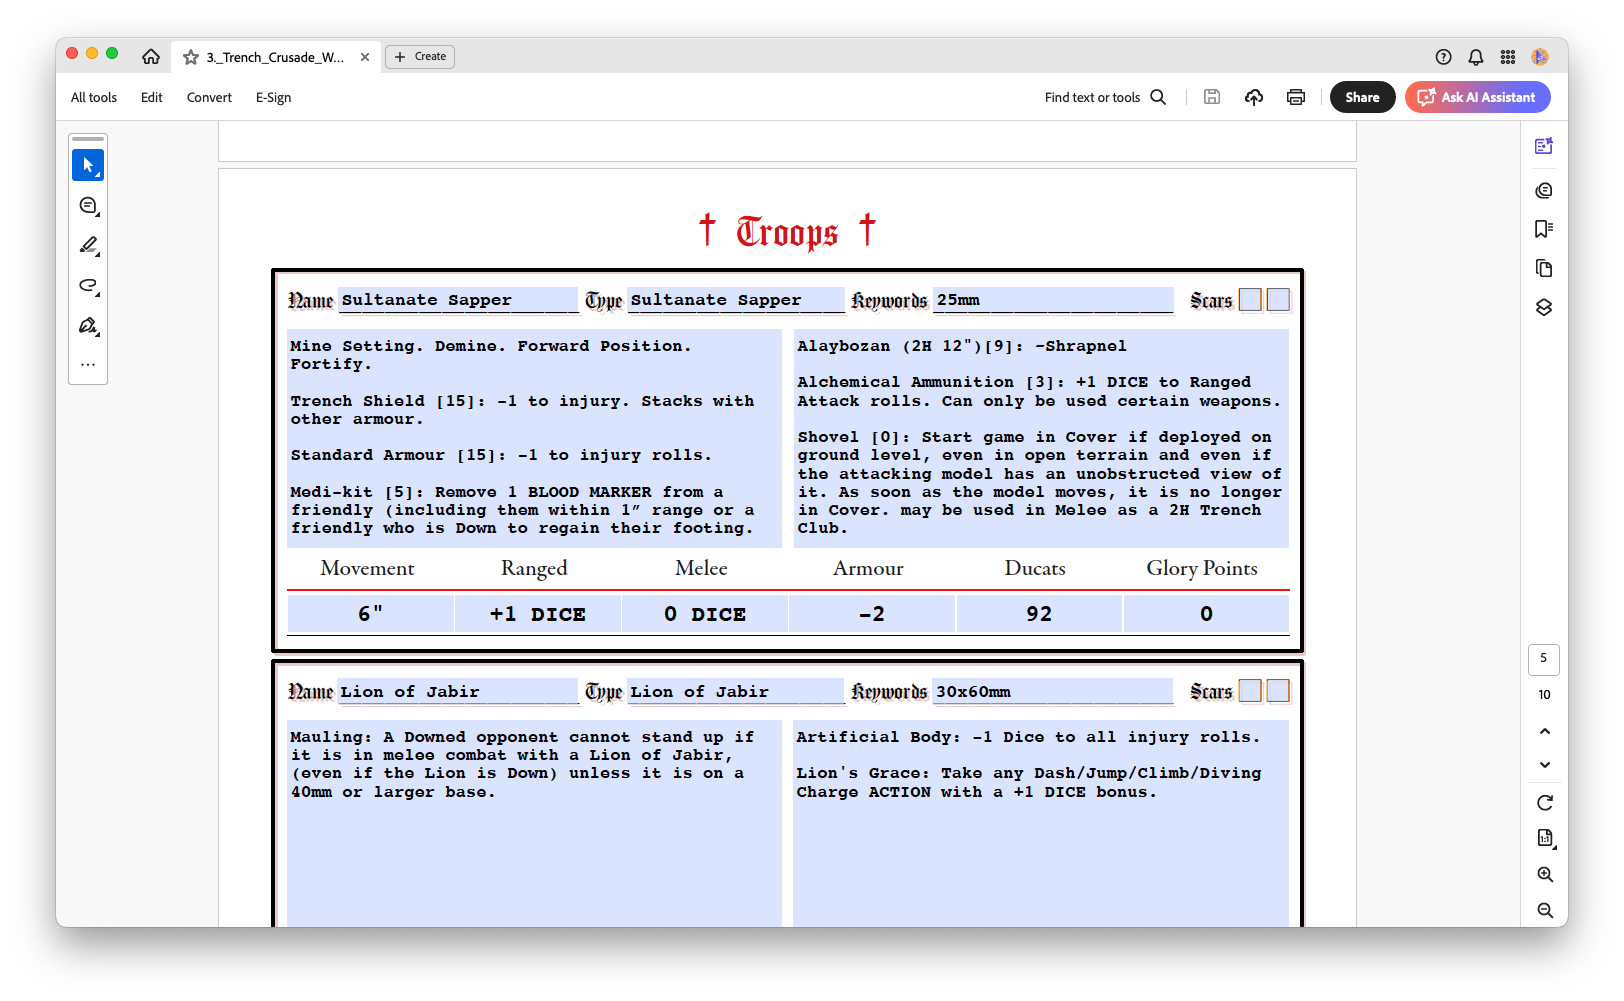The width and height of the screenshot is (1624, 1001).
Task: Click the Create new tab button
Action: [420, 57]
